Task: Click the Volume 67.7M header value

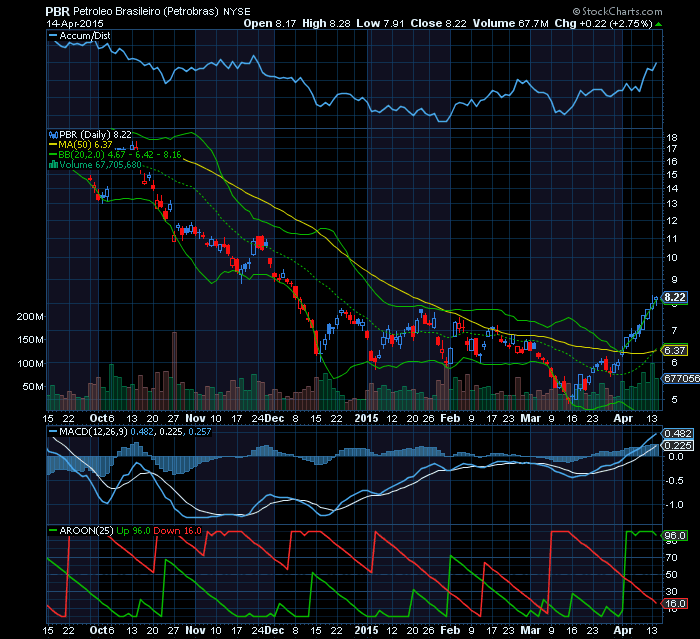Action: pos(511,23)
